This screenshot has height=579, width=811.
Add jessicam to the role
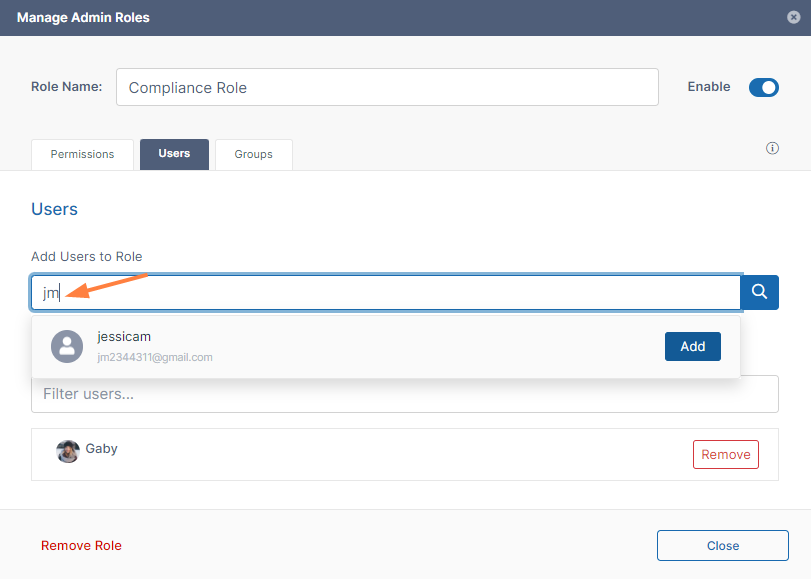pos(692,346)
